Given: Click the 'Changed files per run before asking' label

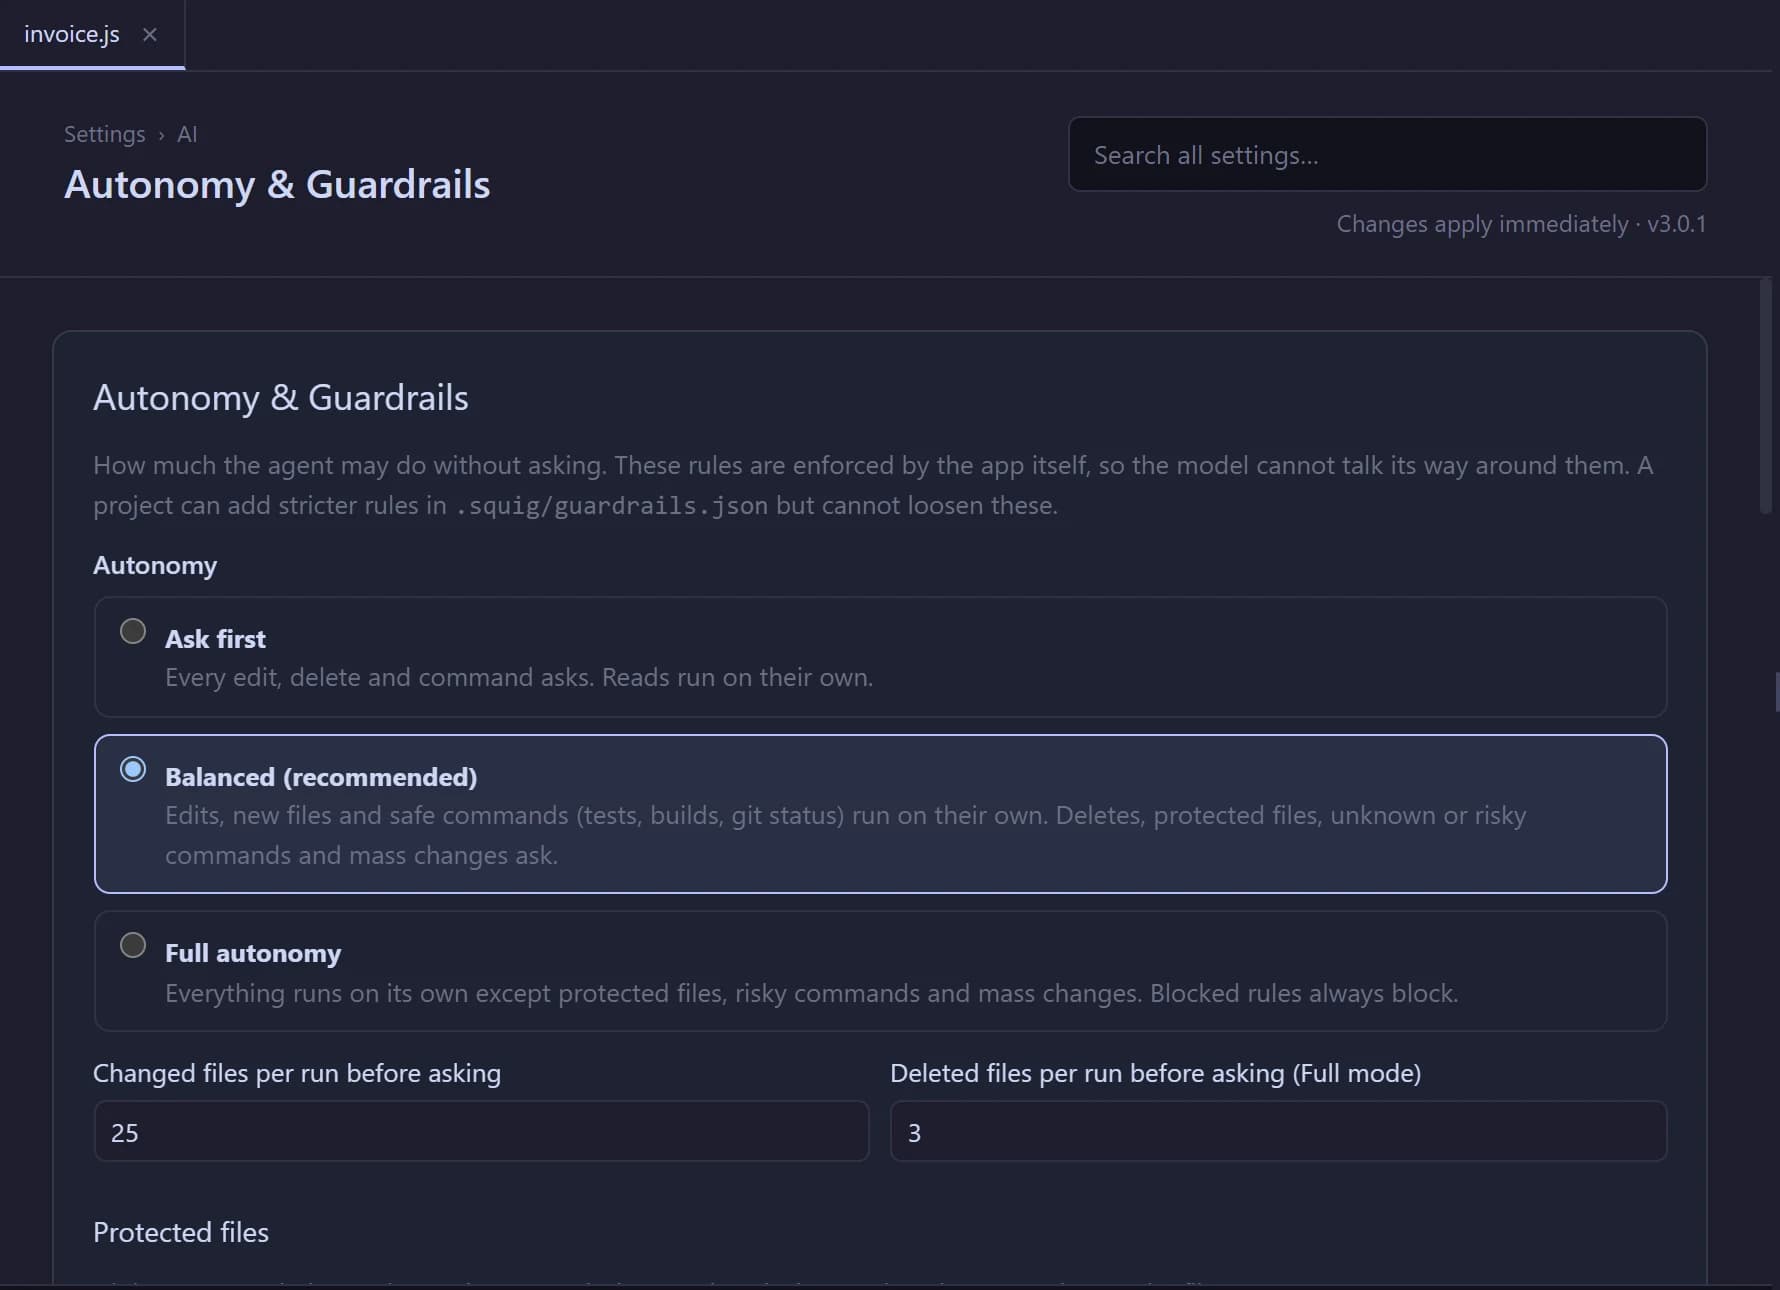Looking at the screenshot, I should click(297, 1073).
